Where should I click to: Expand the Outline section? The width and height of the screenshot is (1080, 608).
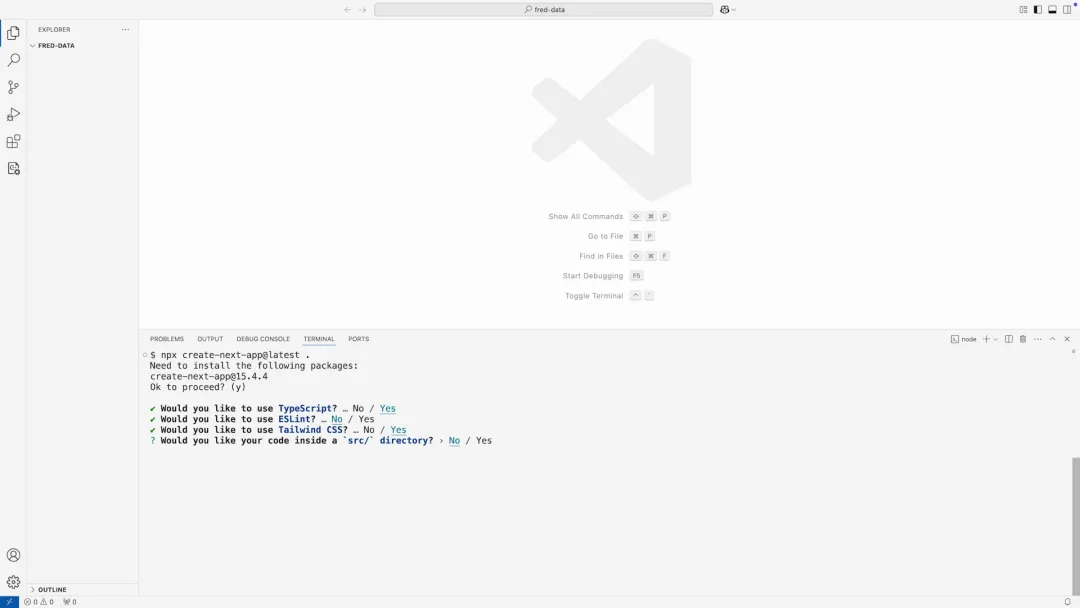tap(51, 590)
